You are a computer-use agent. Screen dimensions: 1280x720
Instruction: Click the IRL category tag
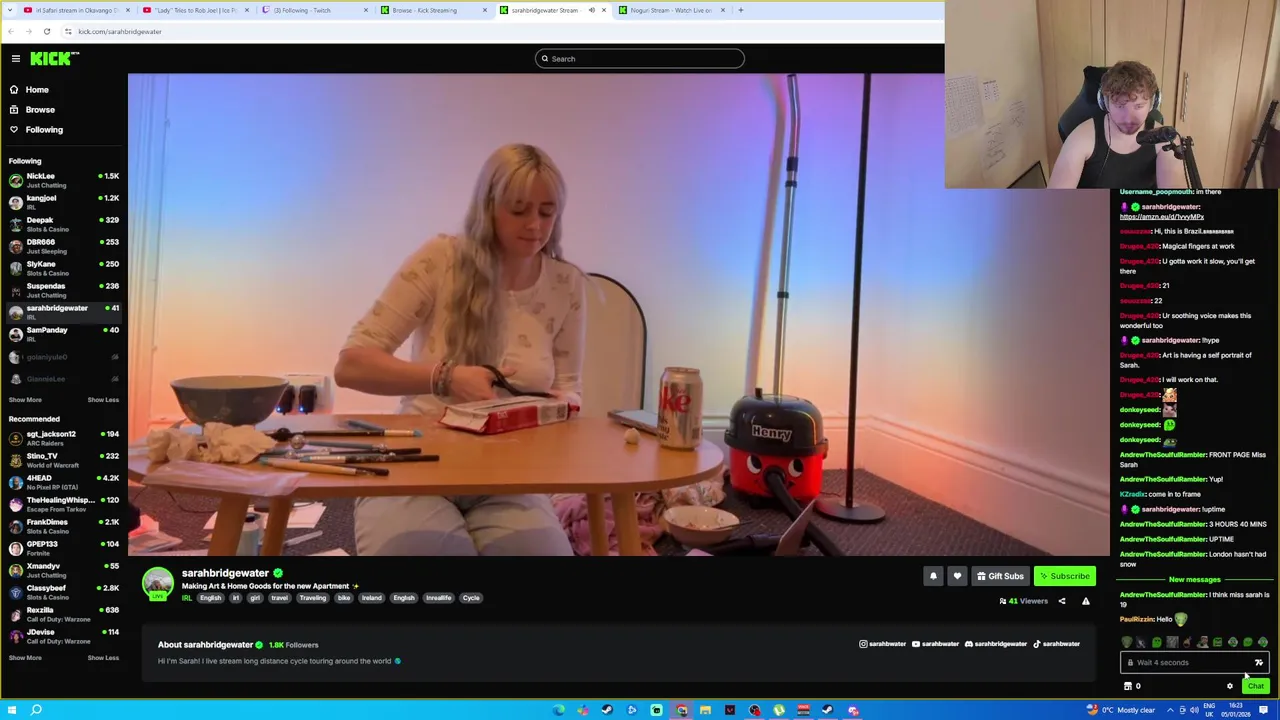(x=187, y=598)
